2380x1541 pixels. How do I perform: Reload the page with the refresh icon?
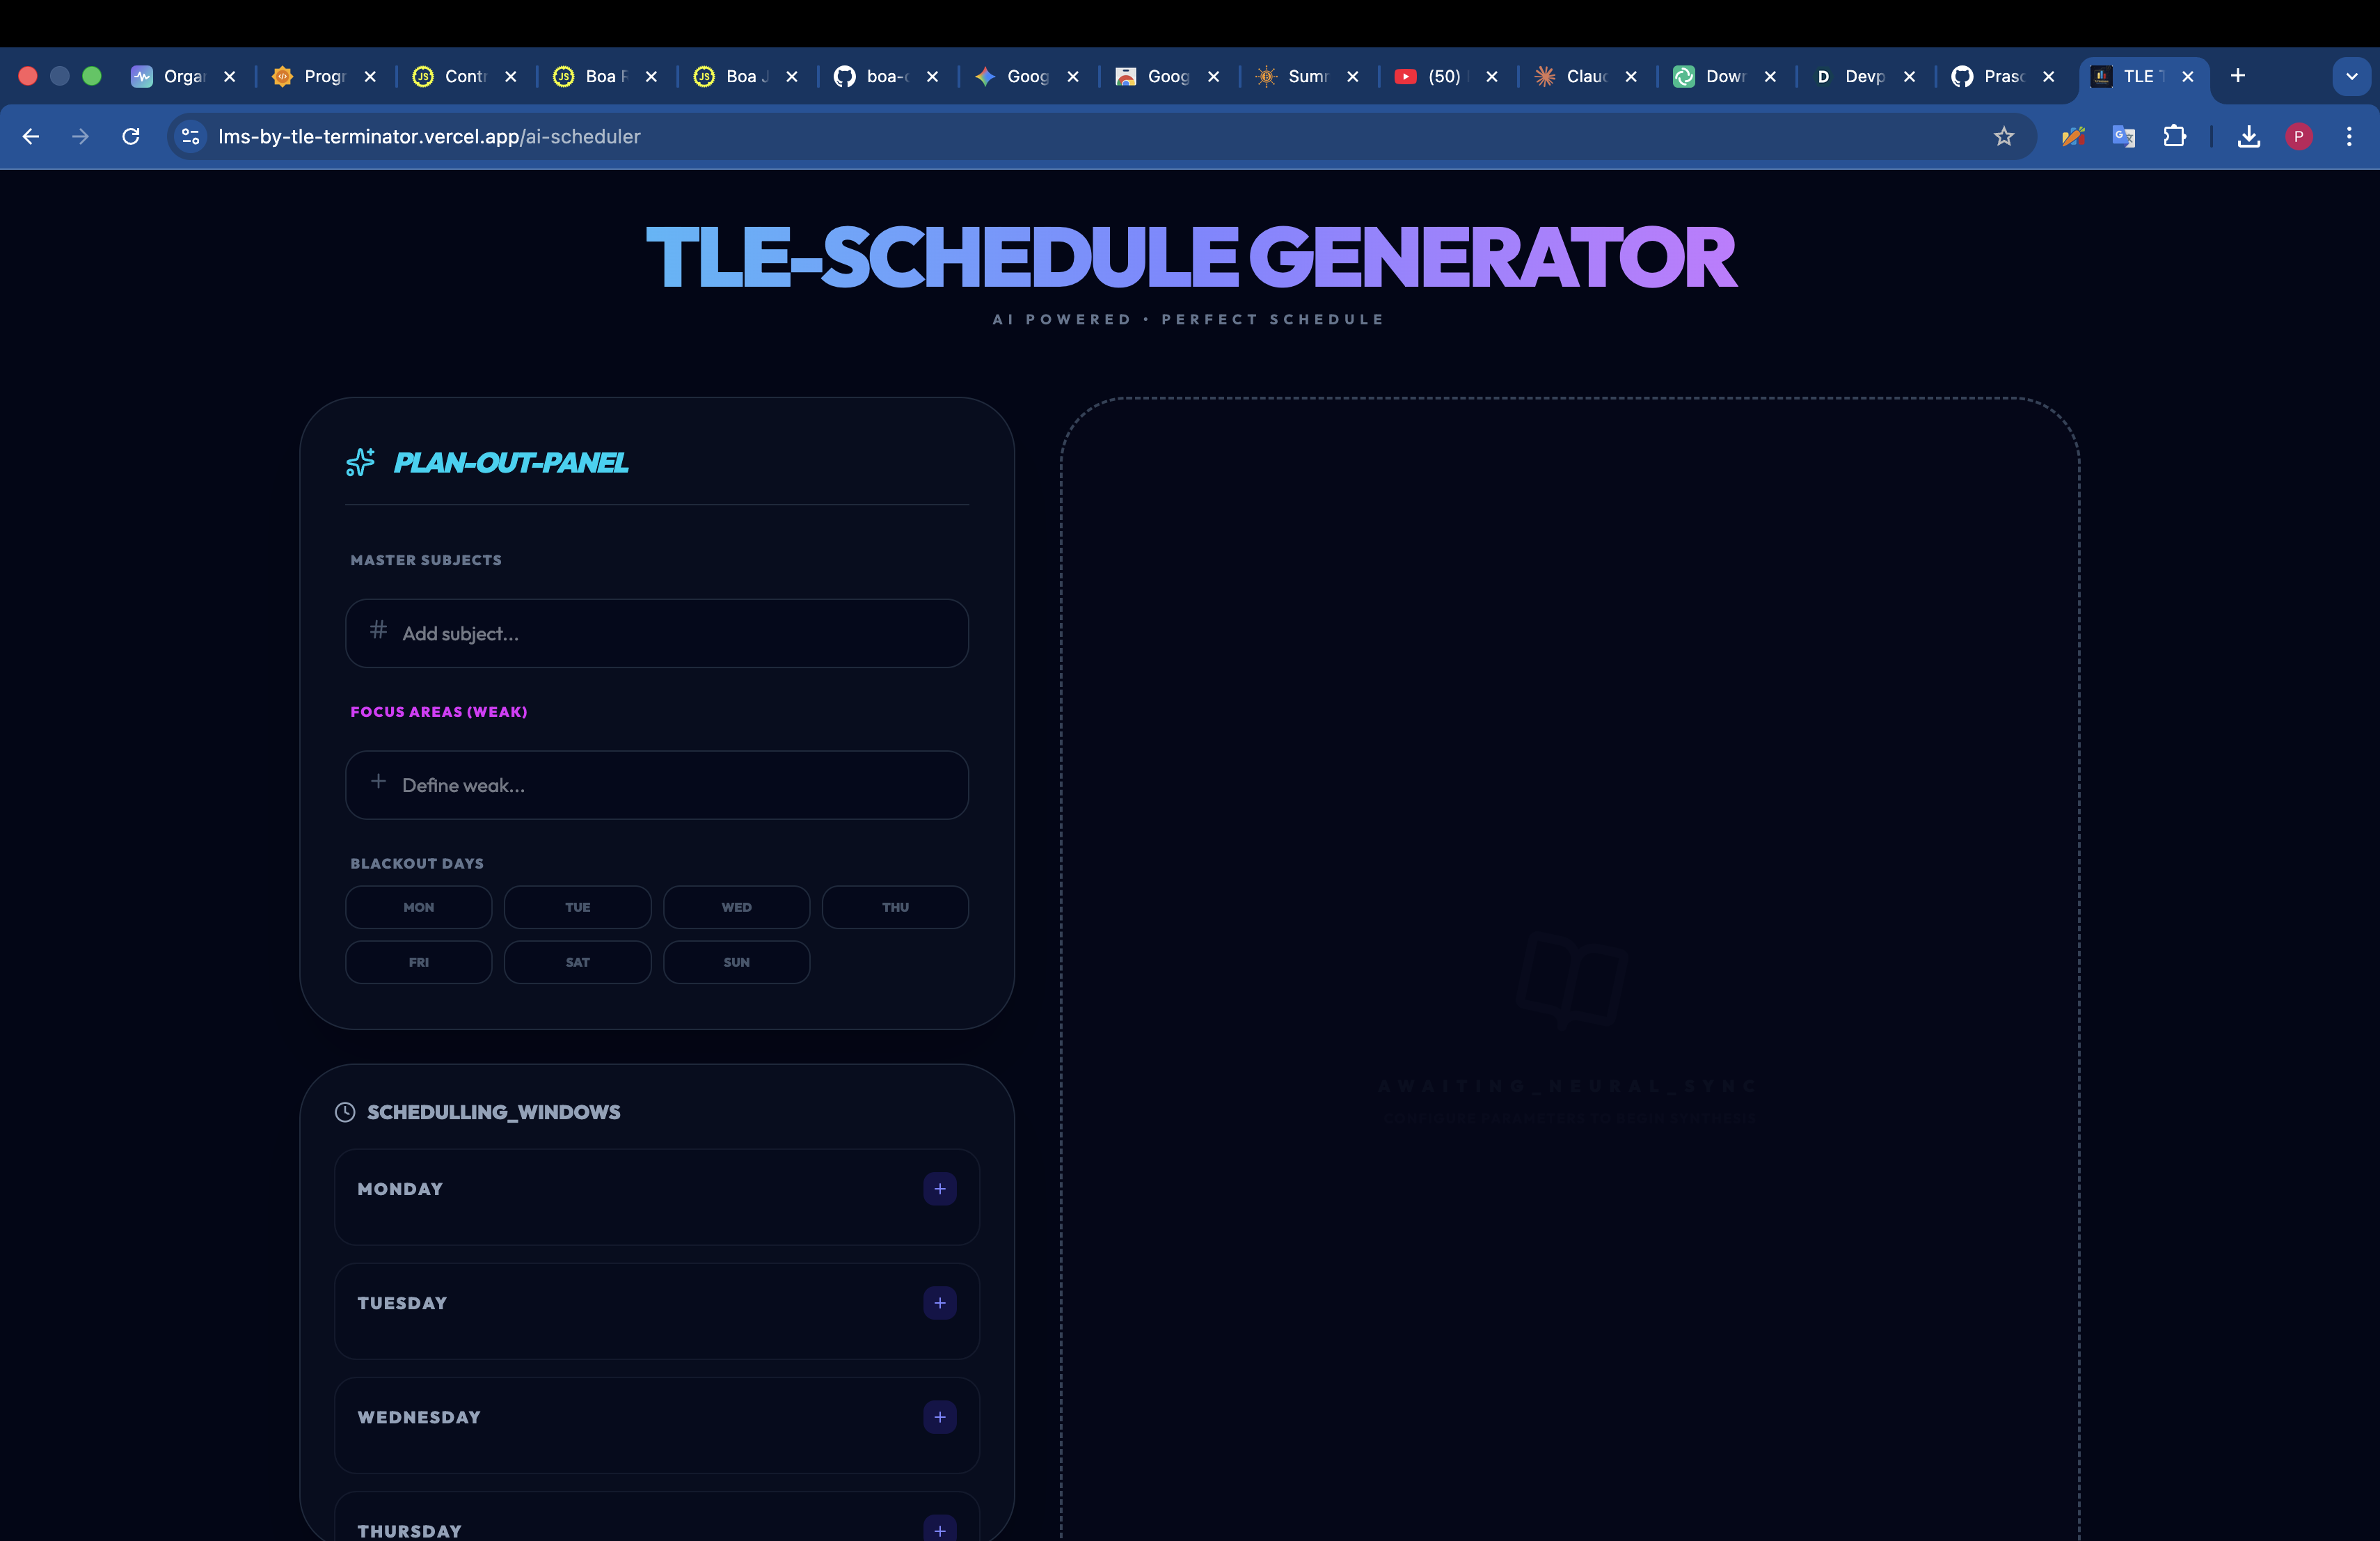(x=131, y=137)
